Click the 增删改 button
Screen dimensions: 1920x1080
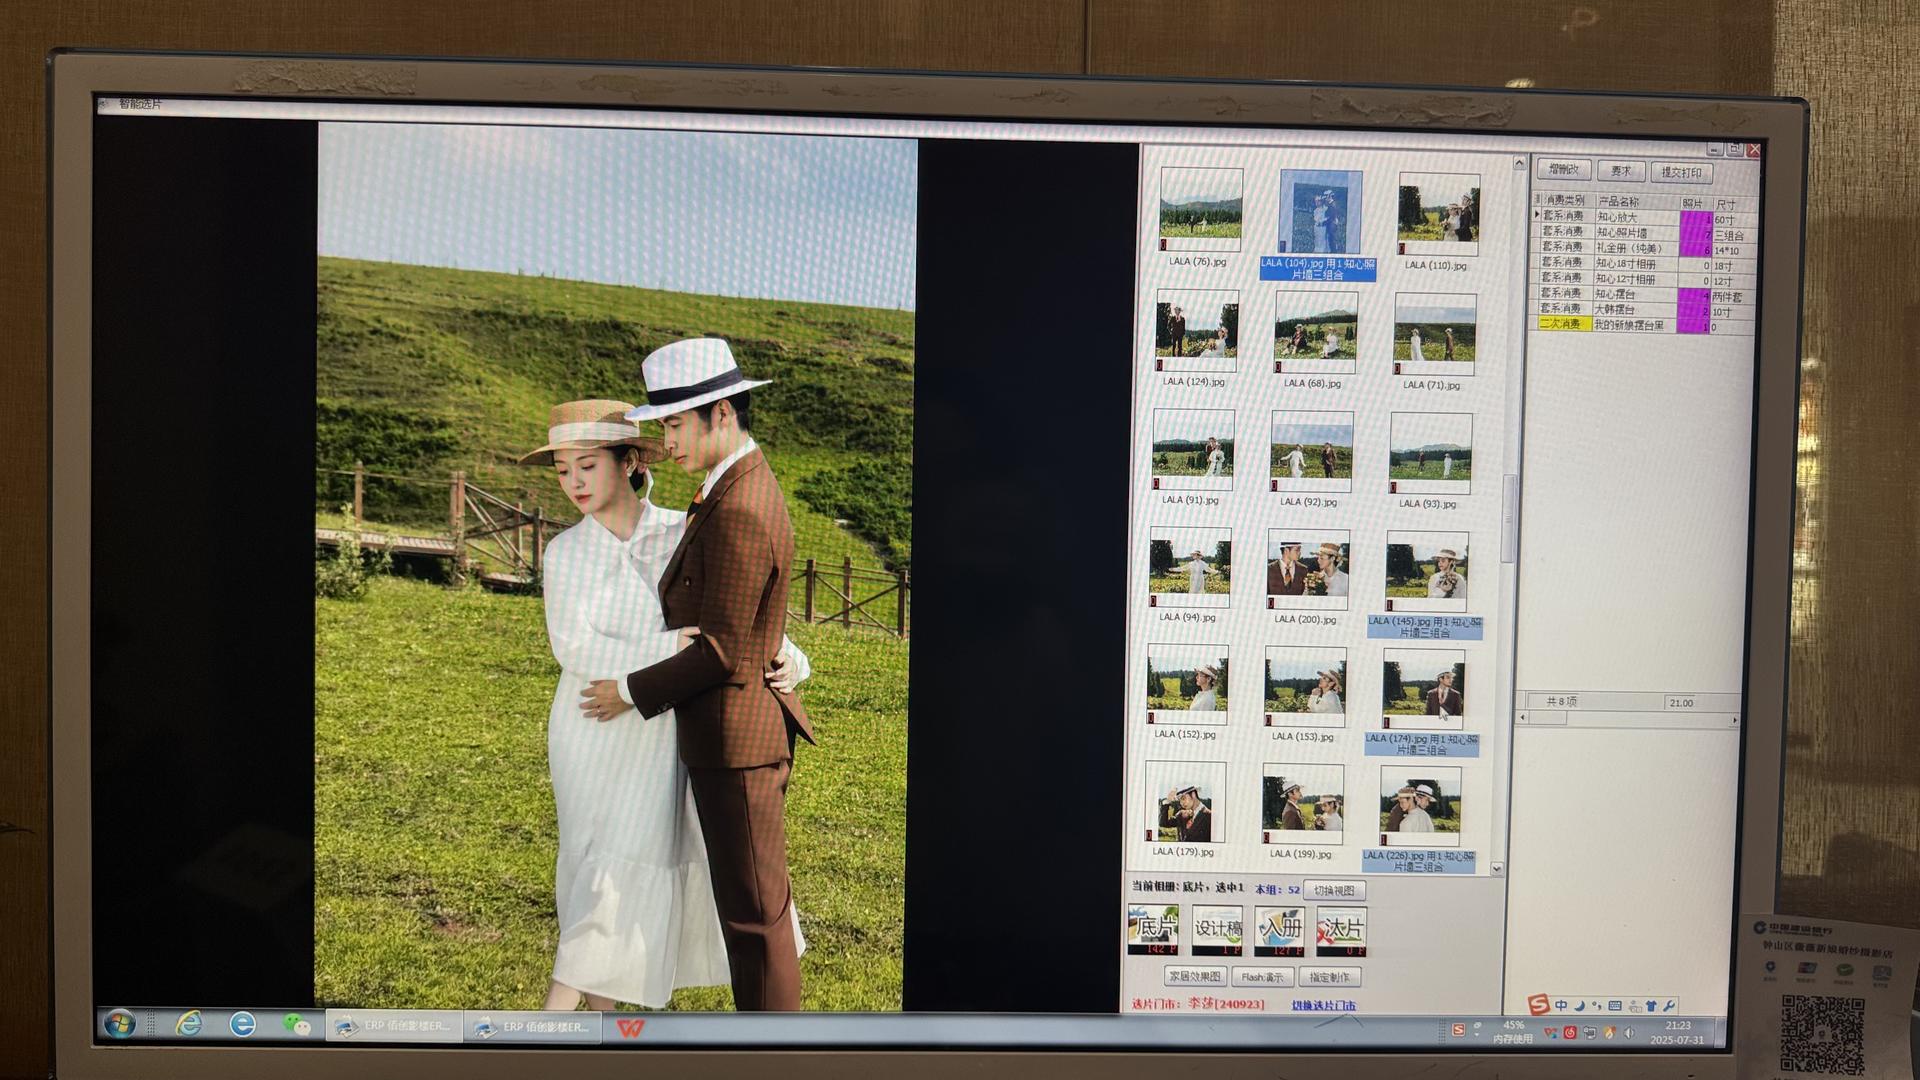1563,170
